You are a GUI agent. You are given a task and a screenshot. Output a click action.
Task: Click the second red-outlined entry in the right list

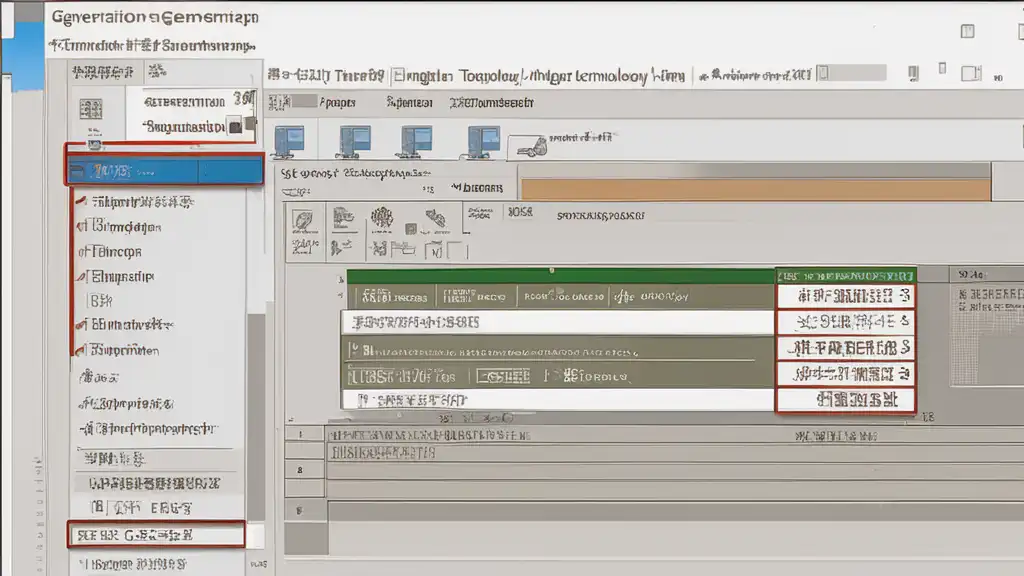coord(846,321)
